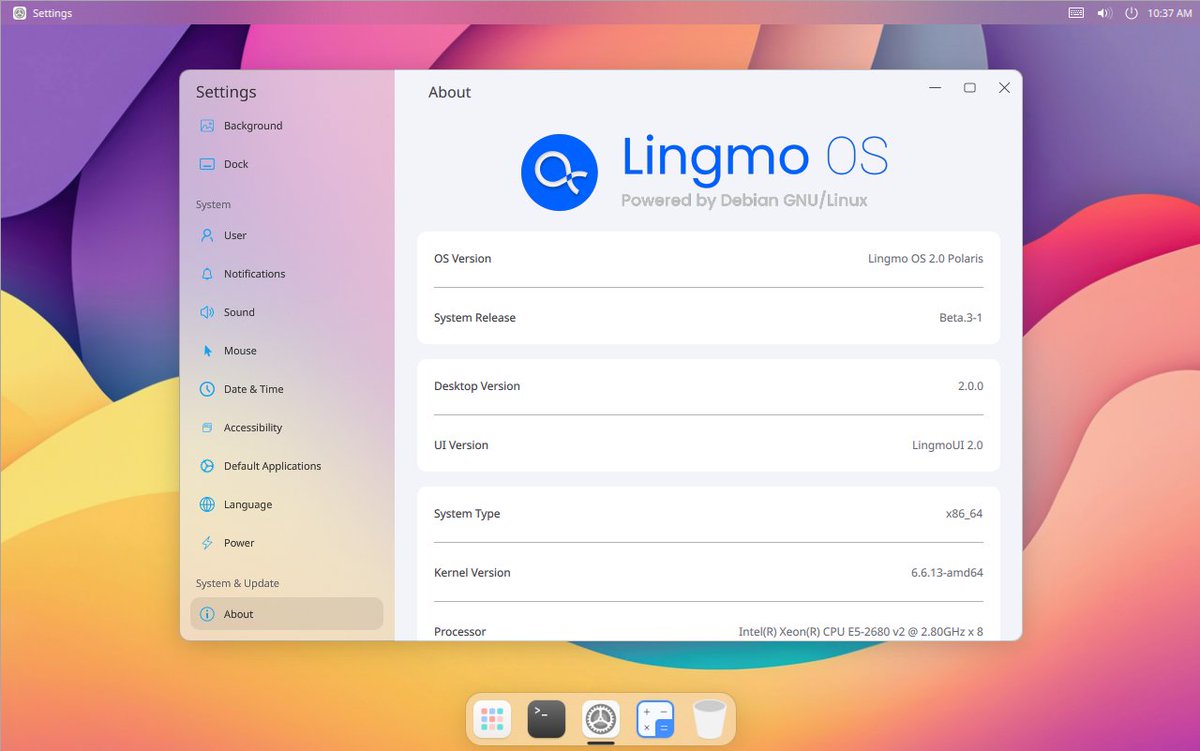Select the About sidebar entry
The width and height of the screenshot is (1200, 751).
tap(287, 614)
